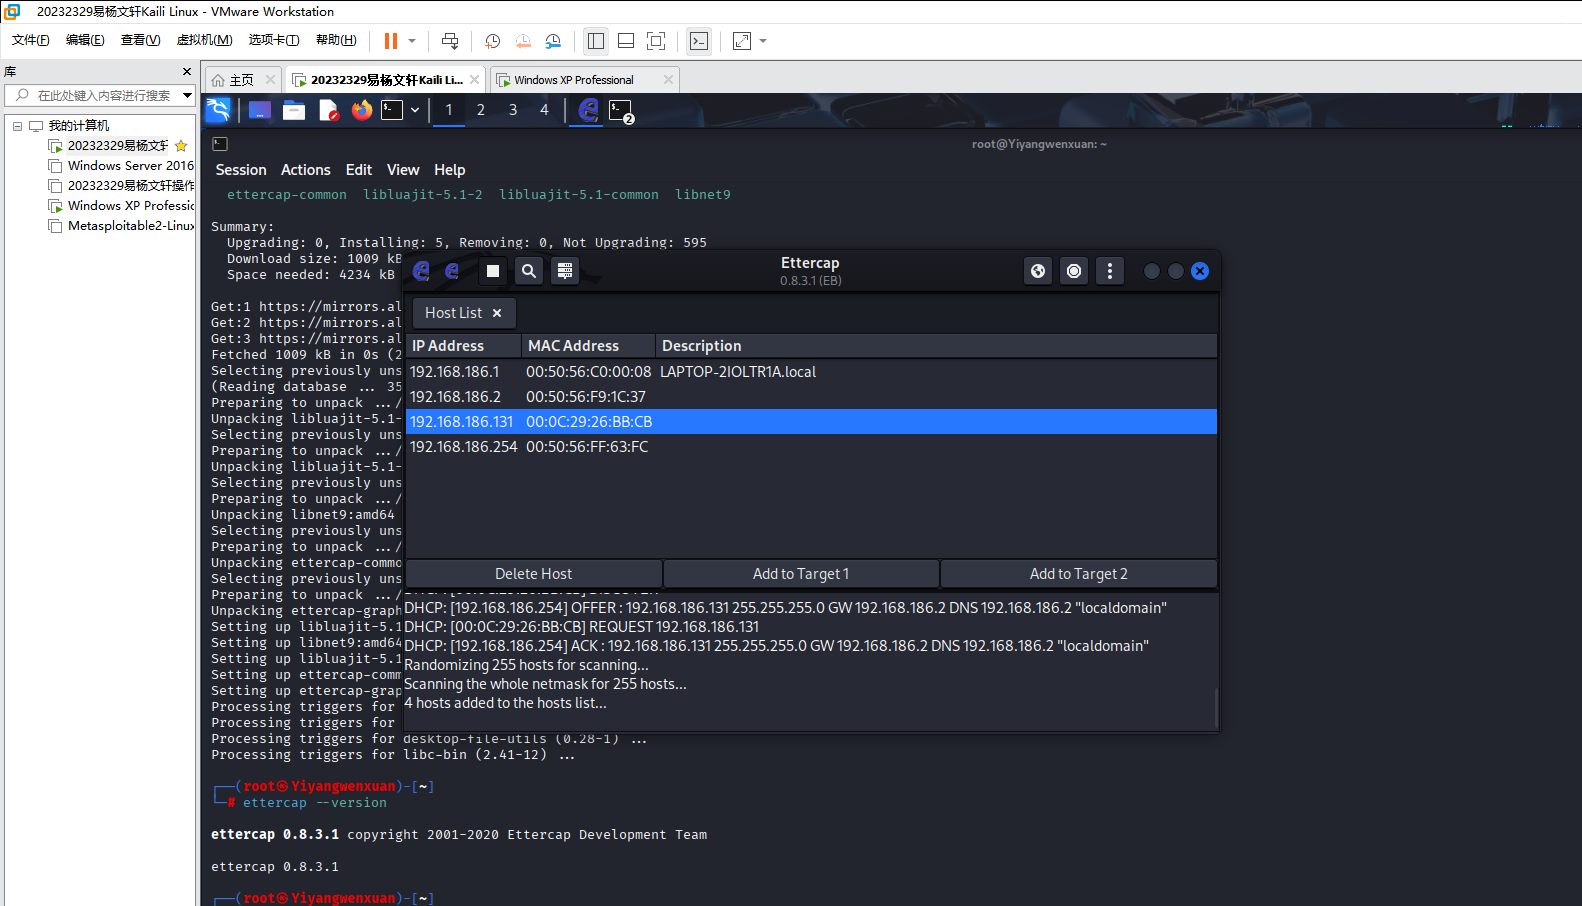This screenshot has width=1582, height=906.
Task: Open the terminal emulator launcher in the Kali panel
Action: pyautogui.click(x=392, y=110)
